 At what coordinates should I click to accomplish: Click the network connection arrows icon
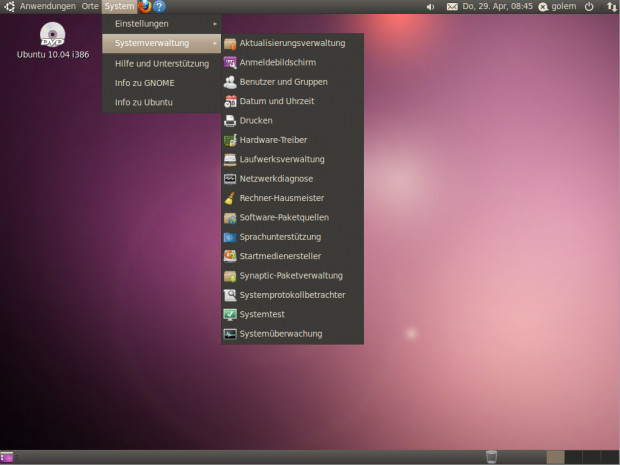[x=610, y=6]
